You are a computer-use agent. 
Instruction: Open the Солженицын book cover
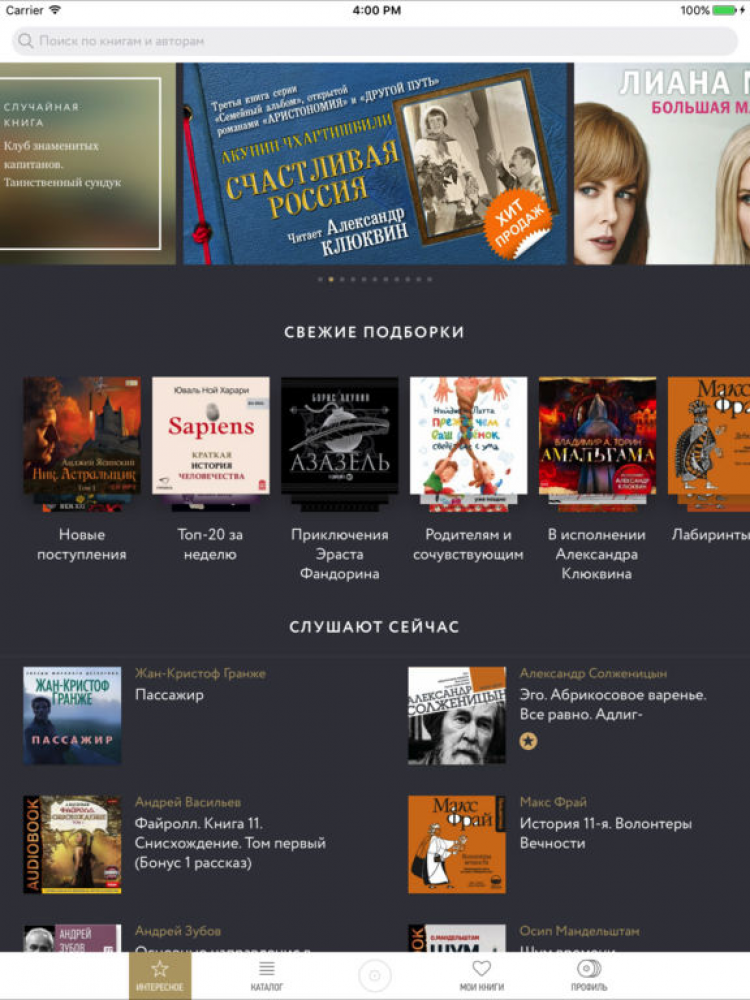coord(457,716)
